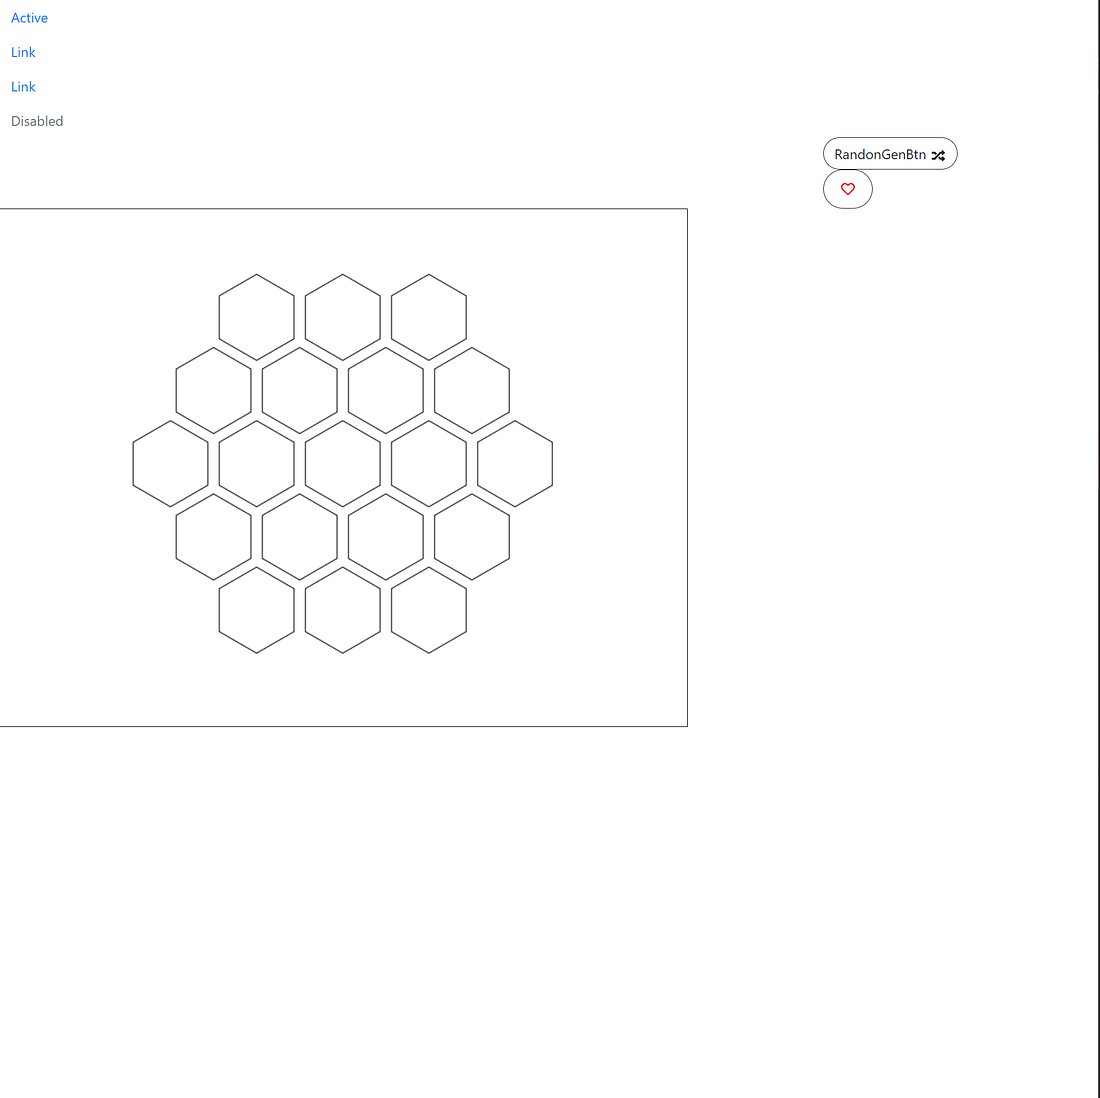Click the Disabled navigation entry
1100x1098 pixels.
(37, 121)
